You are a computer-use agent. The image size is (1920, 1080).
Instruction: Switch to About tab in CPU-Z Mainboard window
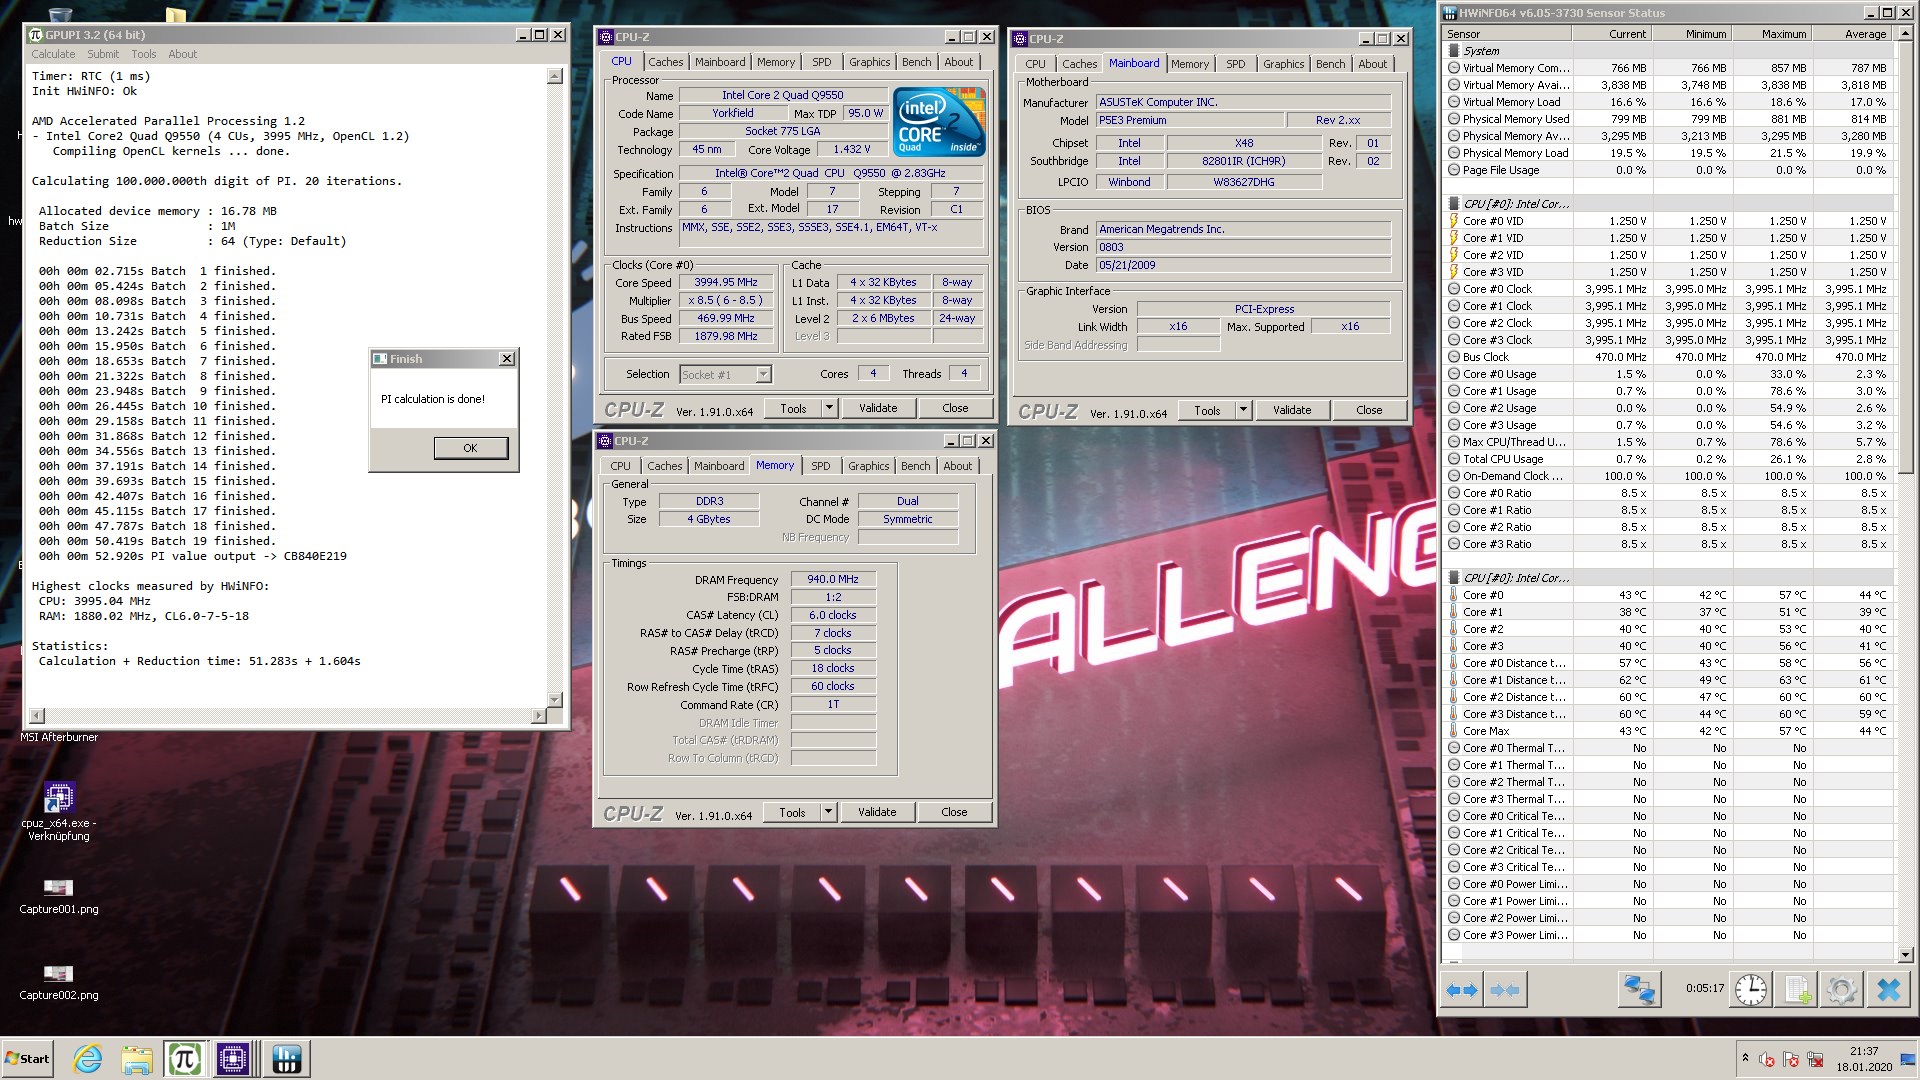1372,64
